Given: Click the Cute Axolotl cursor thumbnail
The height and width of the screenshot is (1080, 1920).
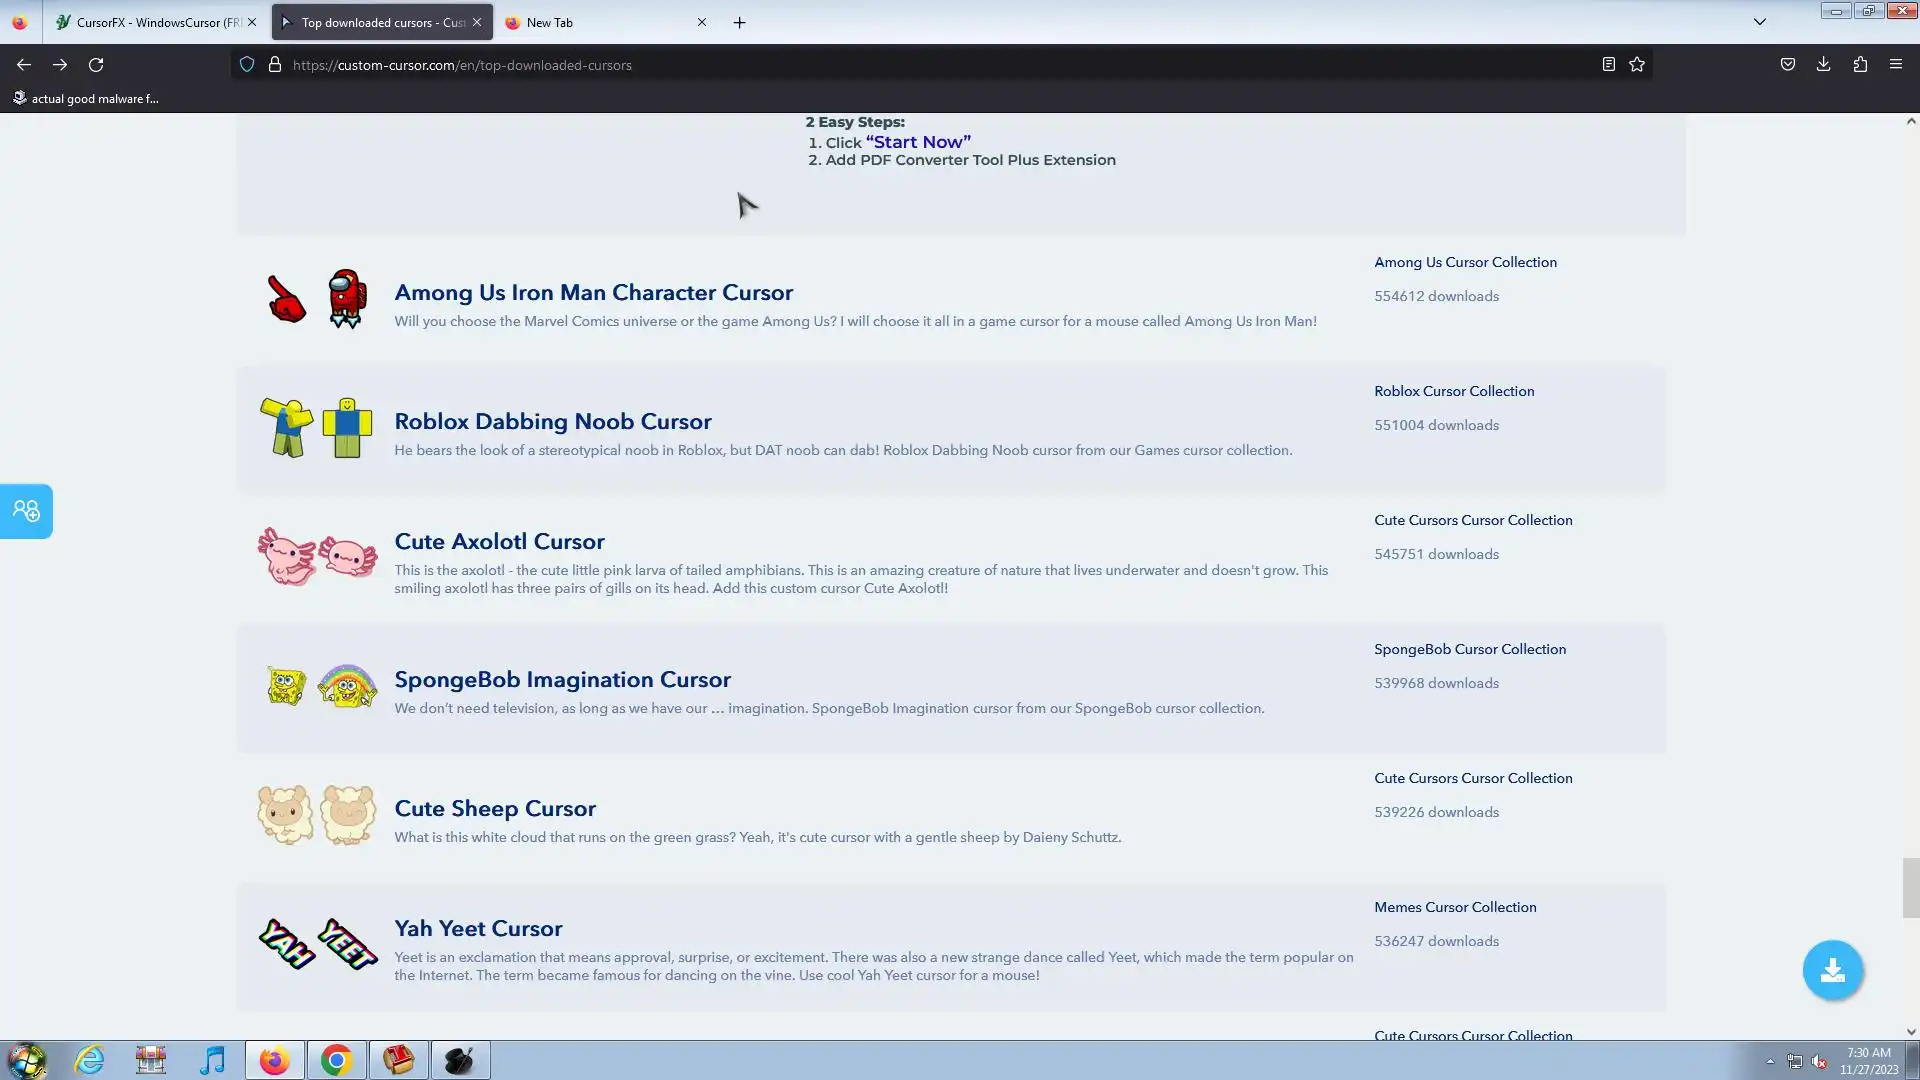Looking at the screenshot, I should (x=317, y=557).
